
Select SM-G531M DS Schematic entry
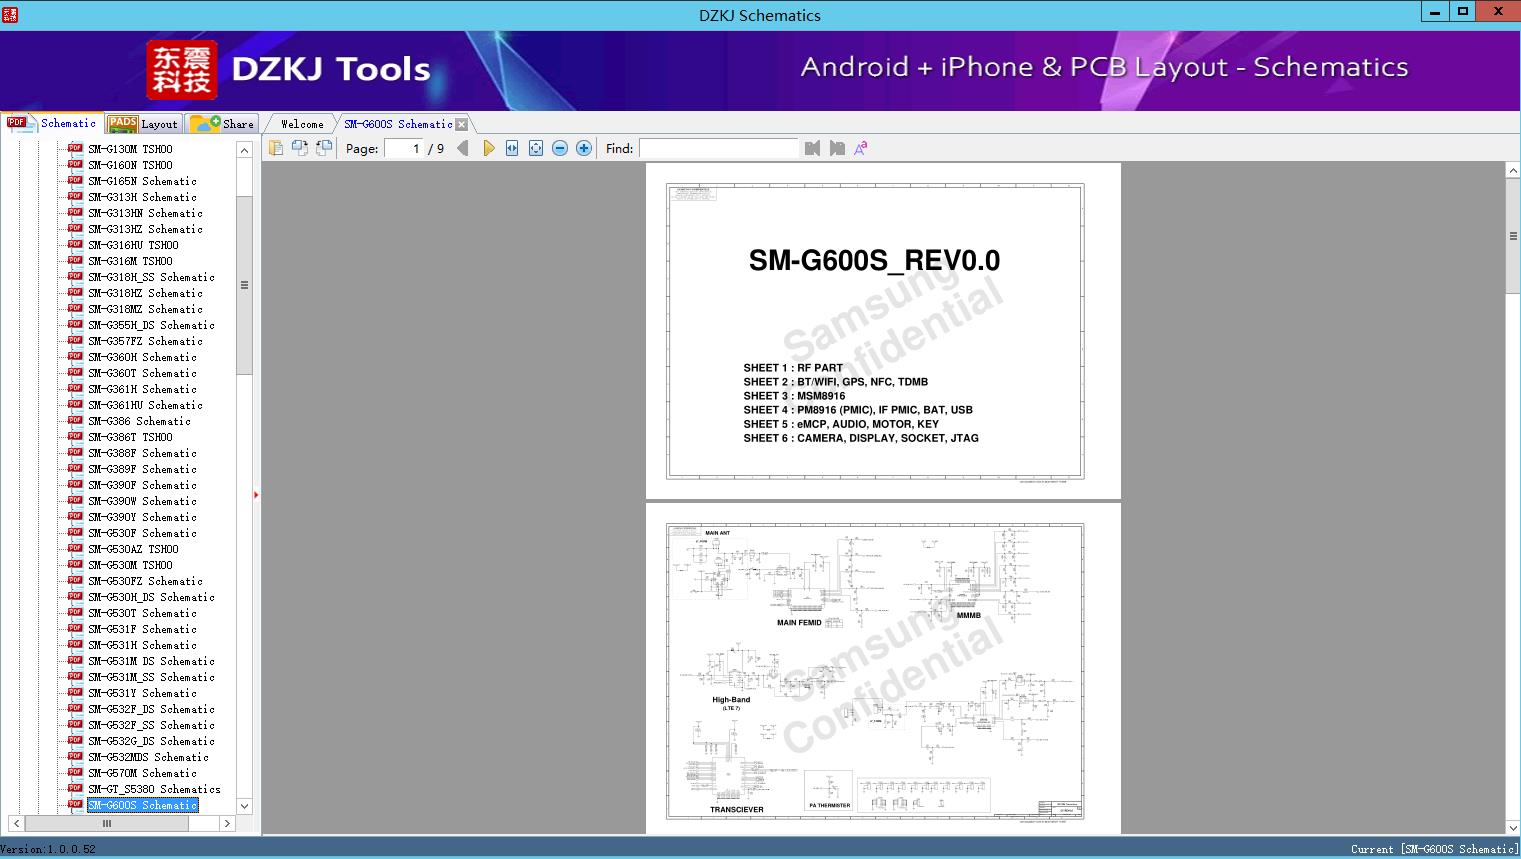click(x=151, y=661)
